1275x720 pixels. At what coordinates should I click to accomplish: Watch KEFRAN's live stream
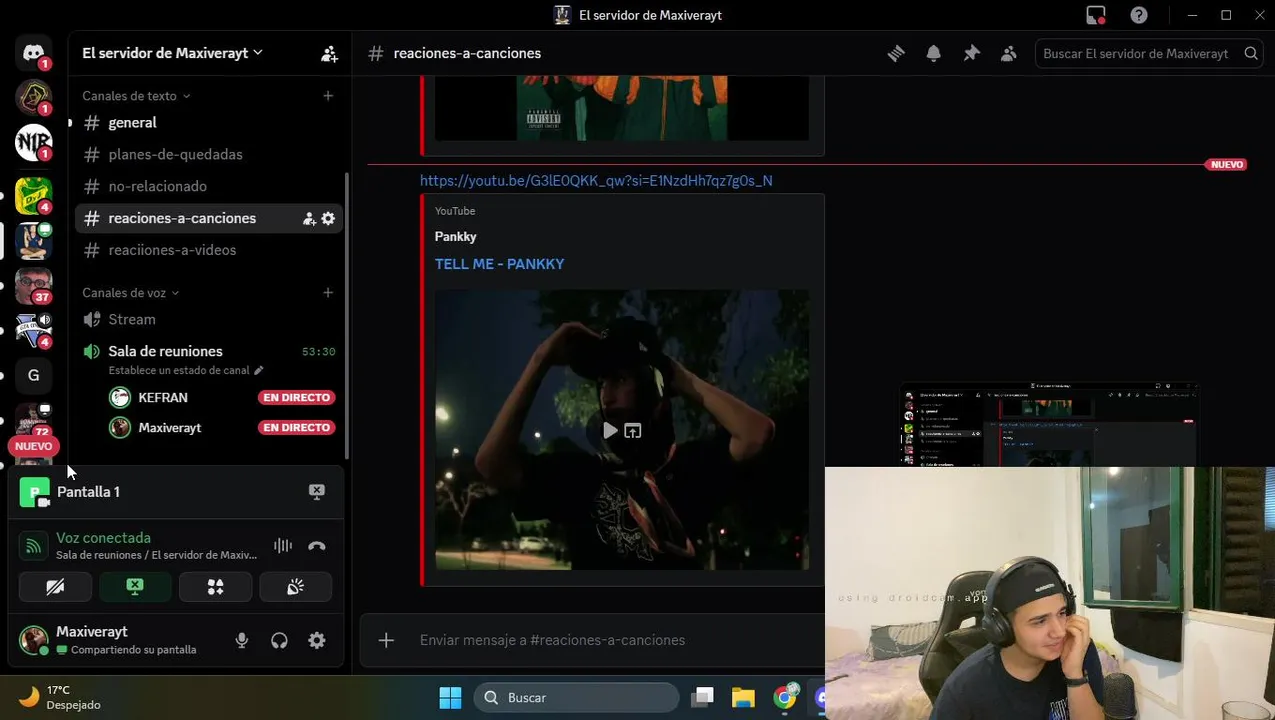point(296,398)
